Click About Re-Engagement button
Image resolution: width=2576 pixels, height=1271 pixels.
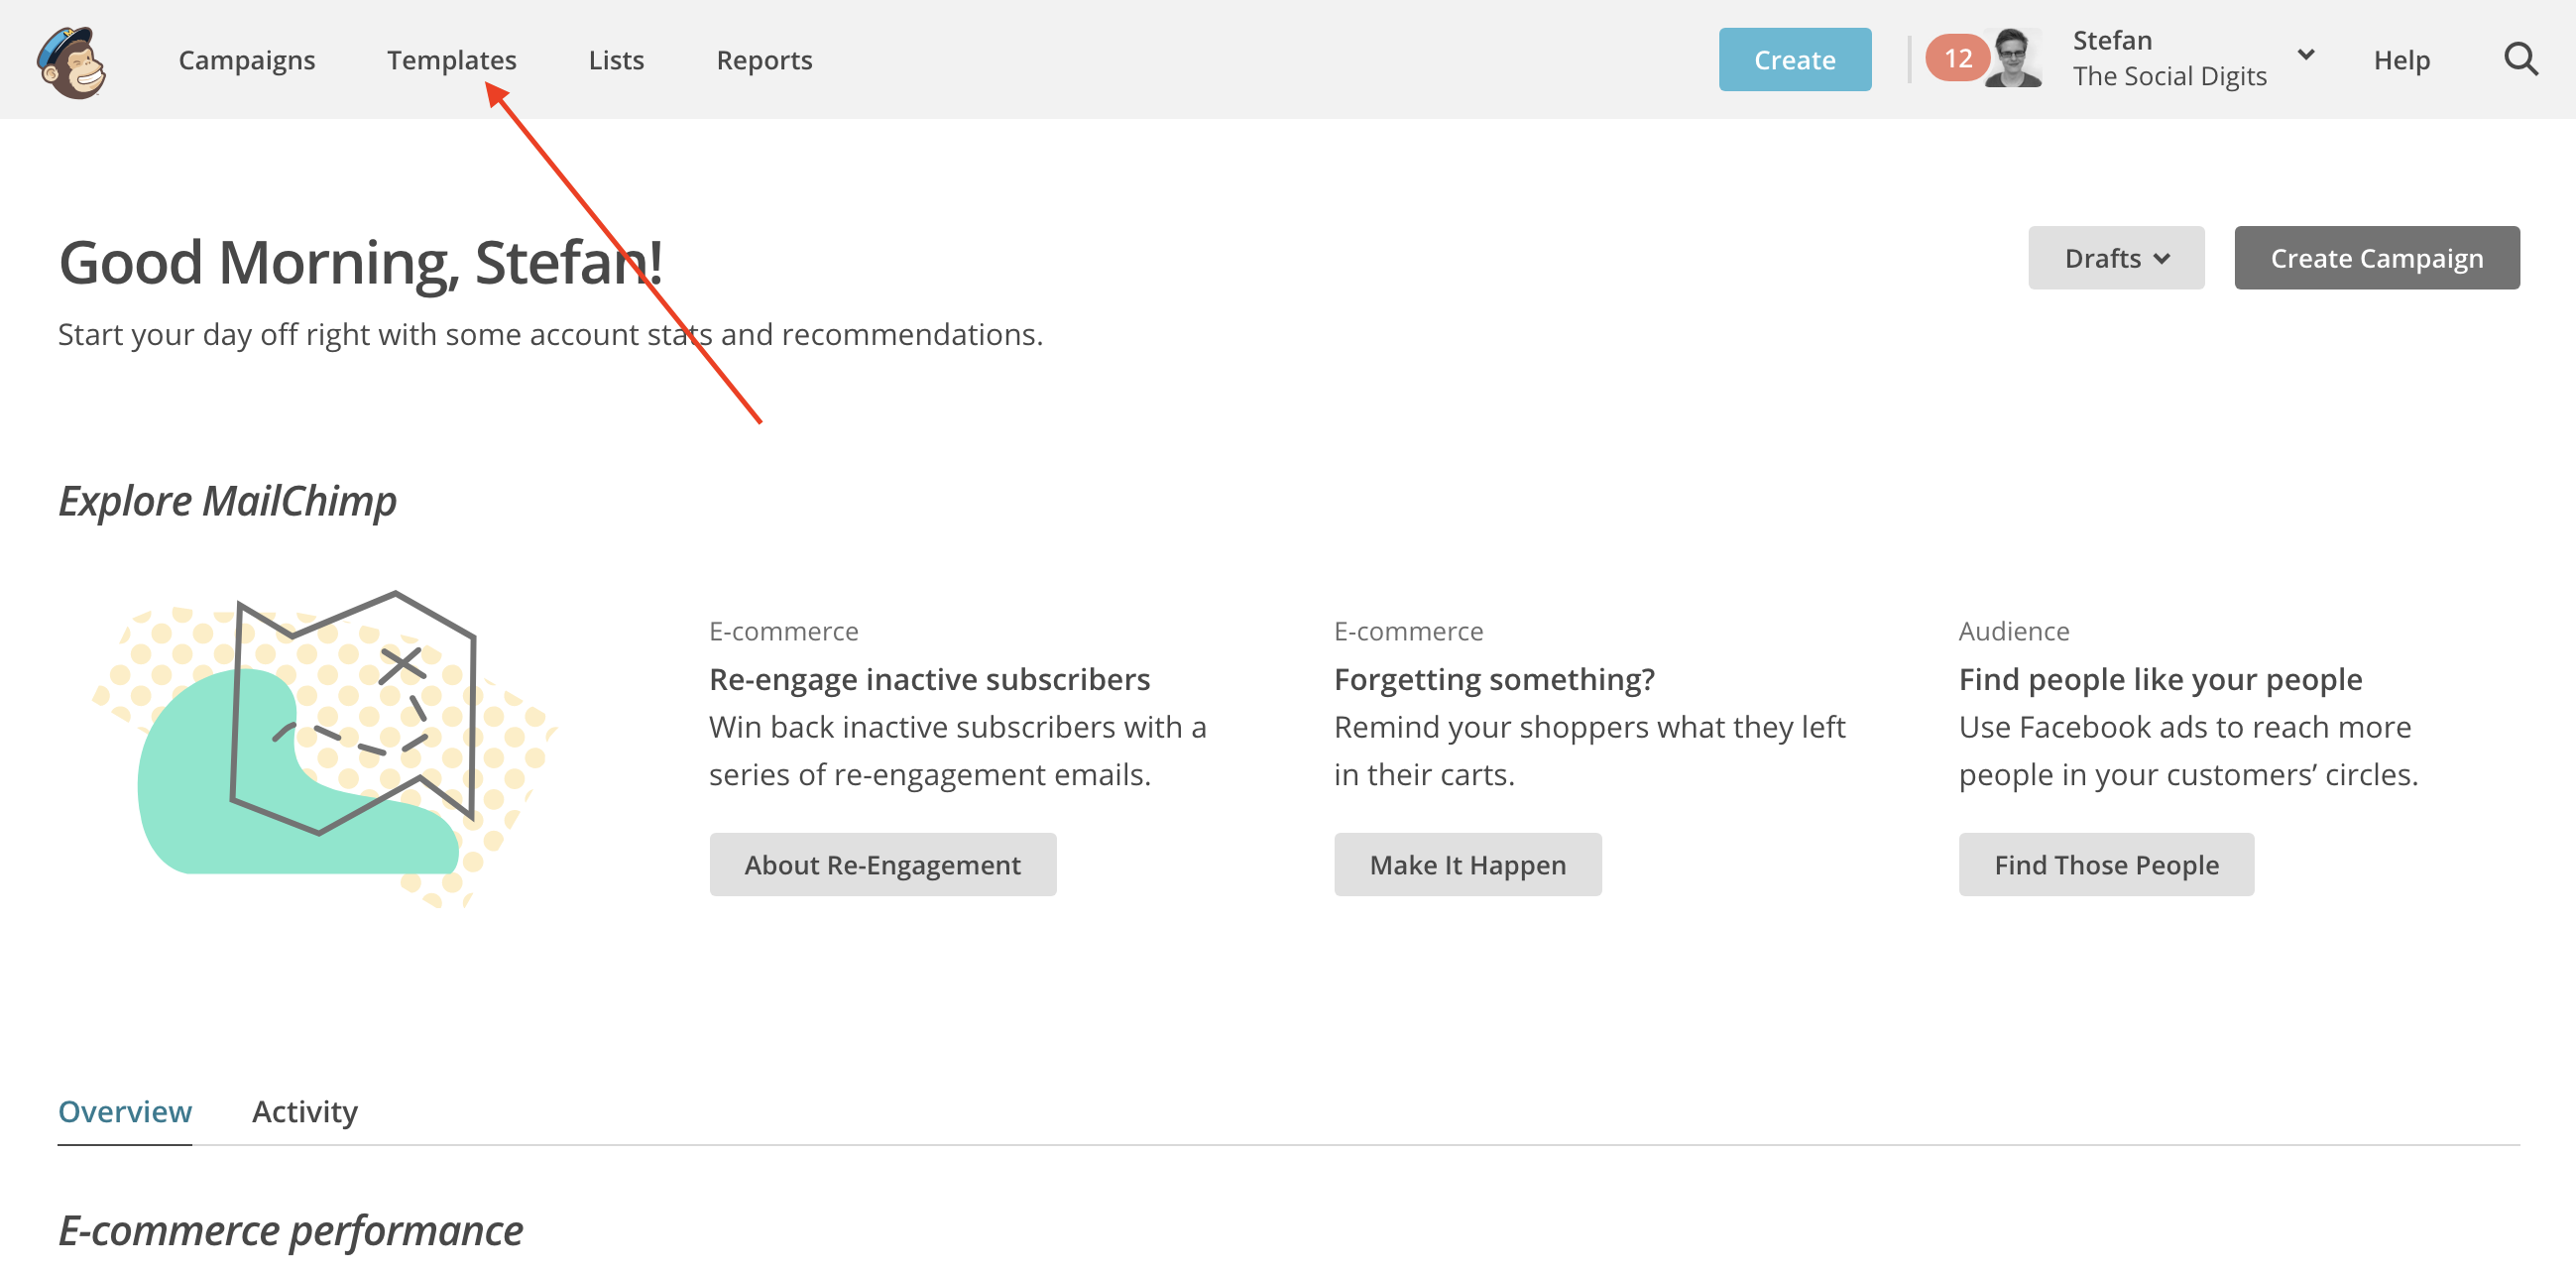click(882, 864)
